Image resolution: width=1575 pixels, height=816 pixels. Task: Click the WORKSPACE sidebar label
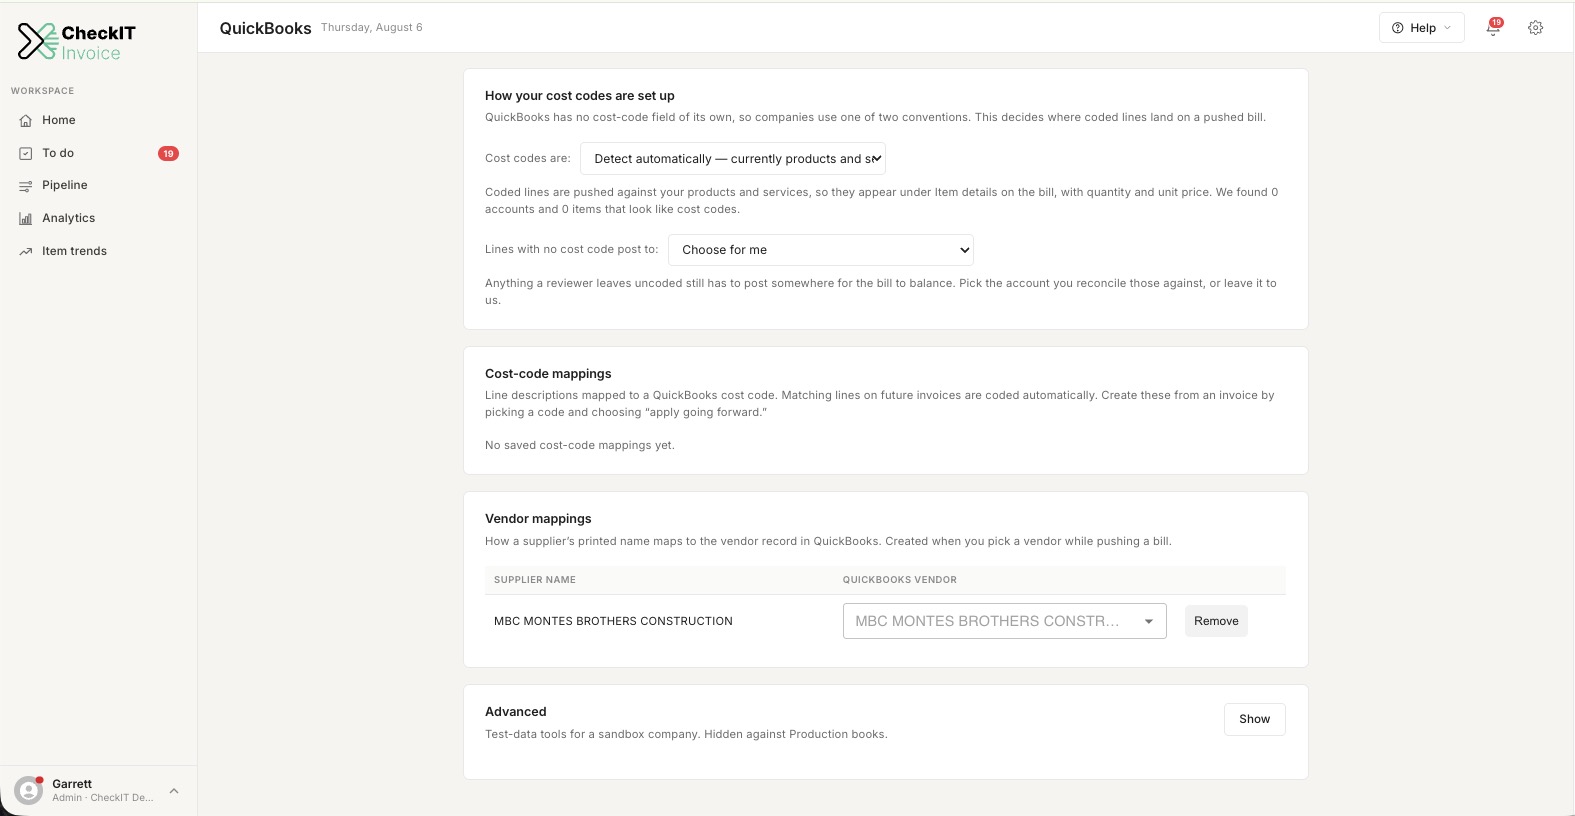pos(43,91)
